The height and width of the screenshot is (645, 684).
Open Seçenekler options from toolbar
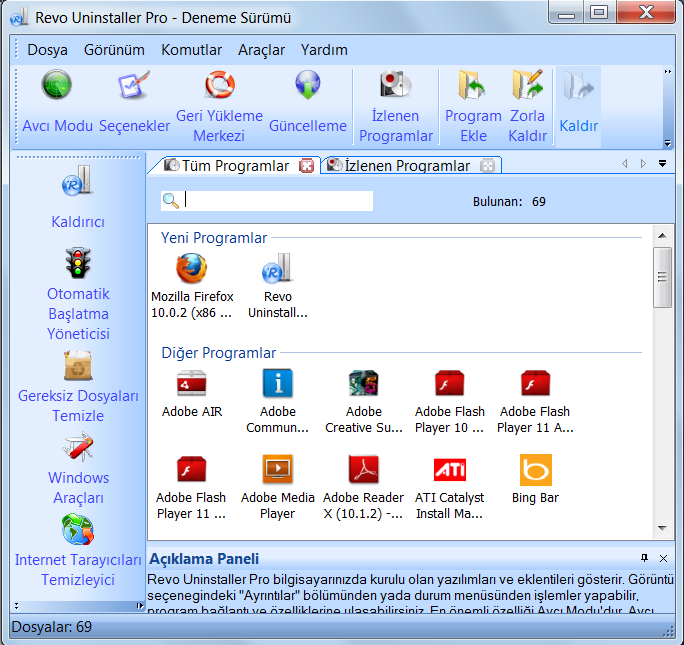134,102
